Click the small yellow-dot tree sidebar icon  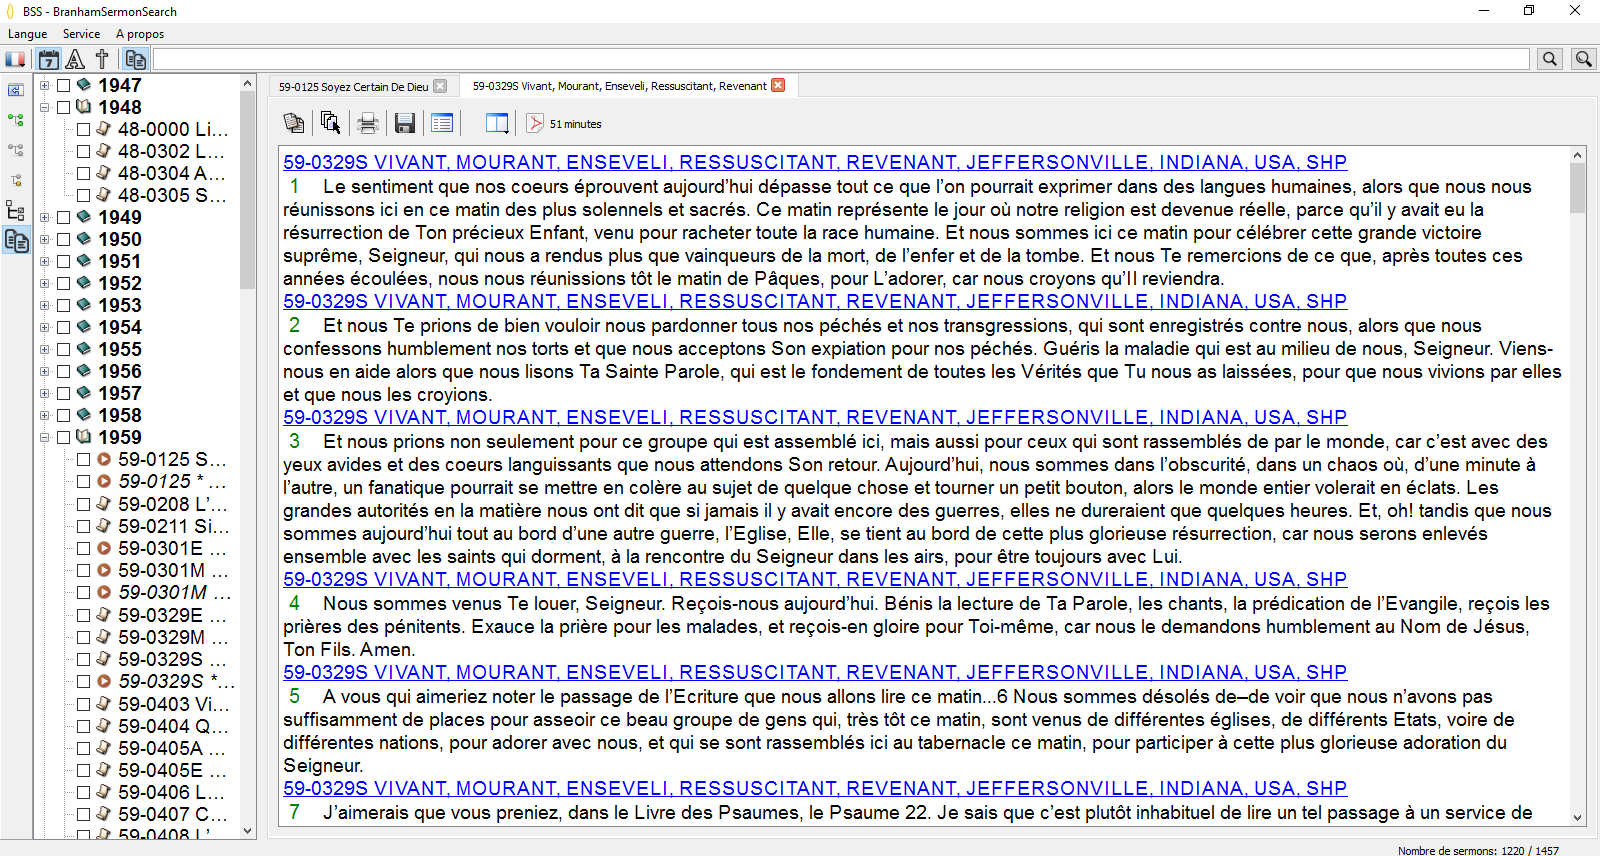16,180
